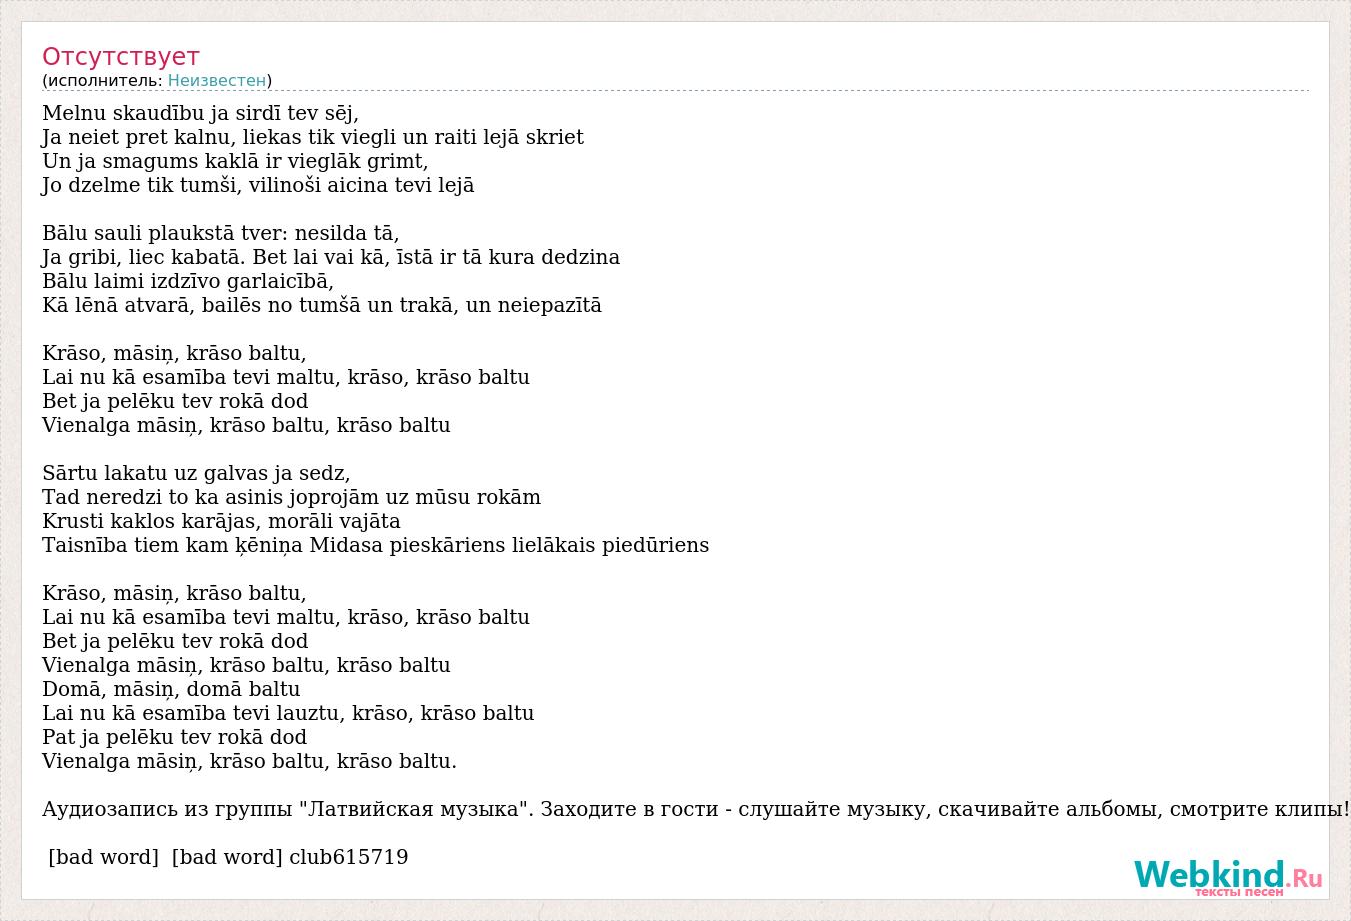Click the line 'Krusti kaklos karājas, morāli vajāta'

point(221,521)
